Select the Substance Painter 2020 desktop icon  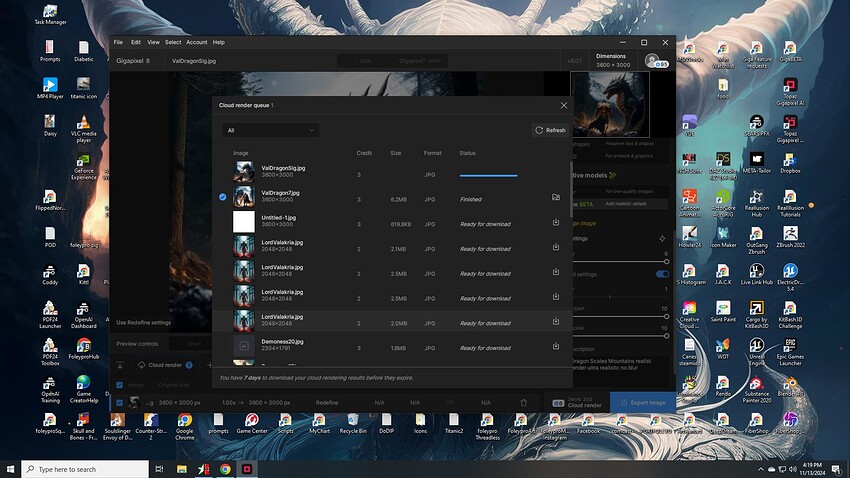tap(757, 390)
